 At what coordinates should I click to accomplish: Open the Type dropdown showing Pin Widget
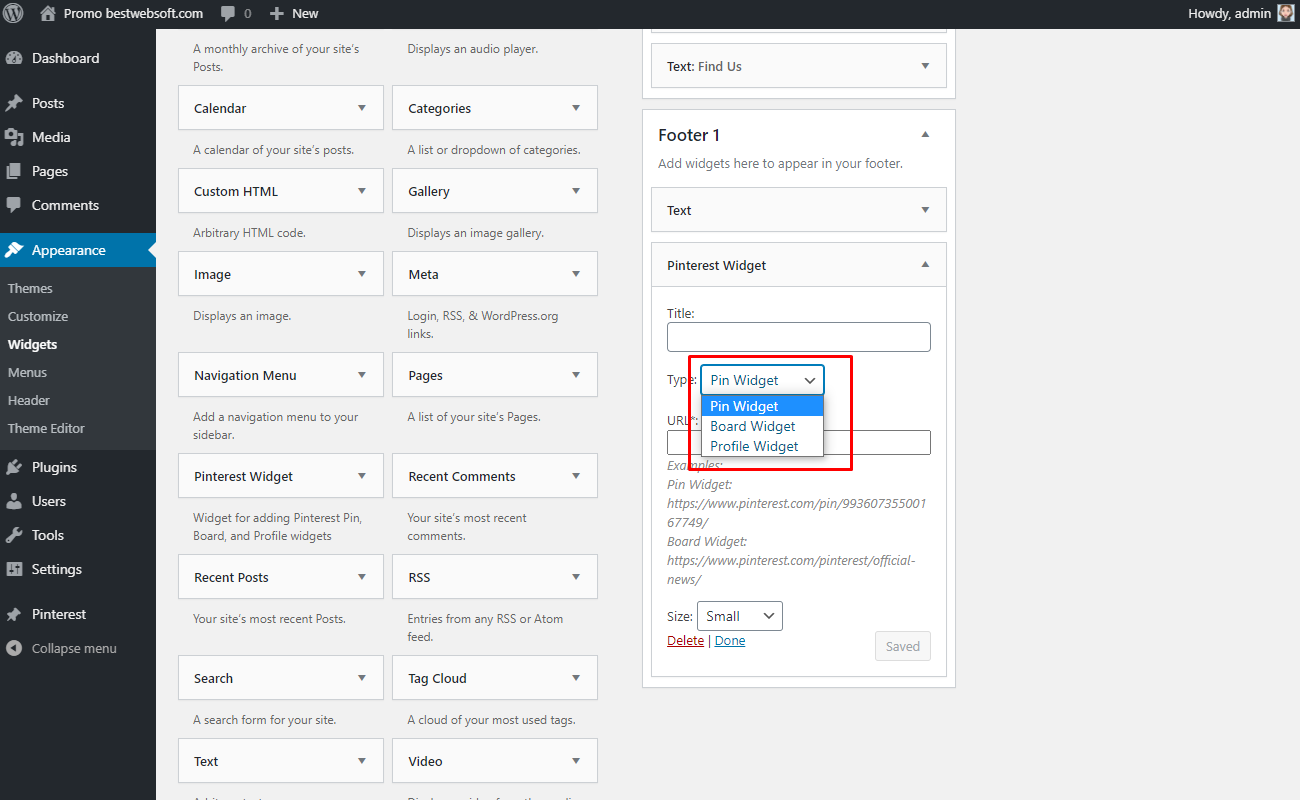(x=762, y=380)
